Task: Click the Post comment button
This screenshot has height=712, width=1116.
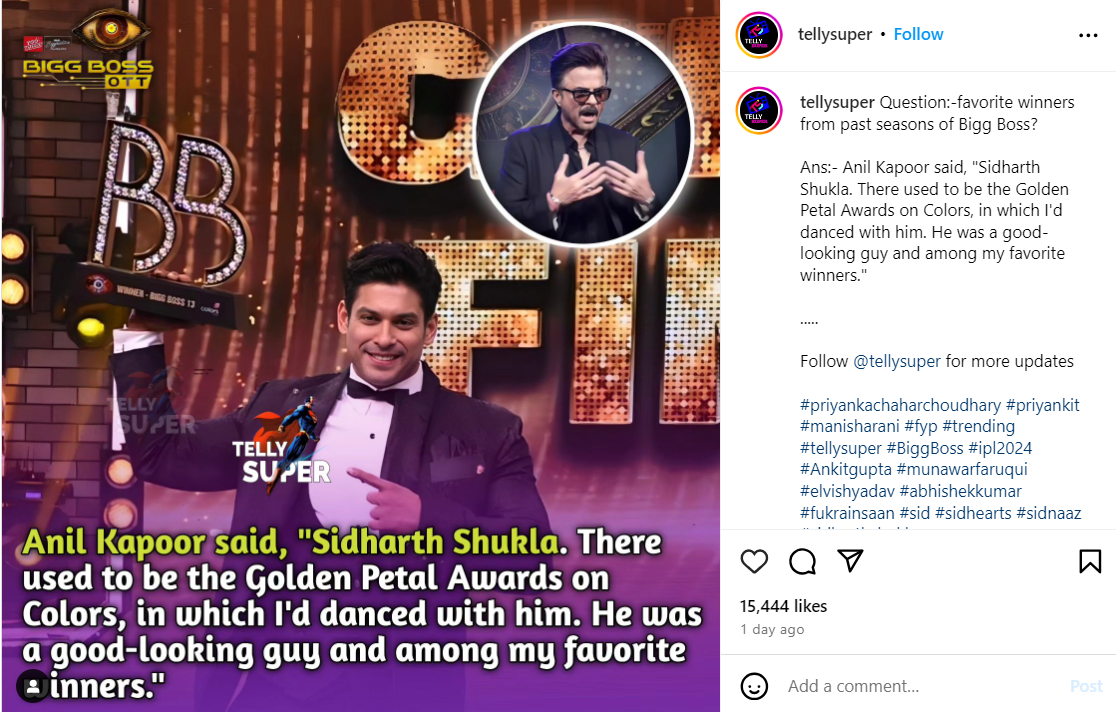Action: click(1086, 686)
